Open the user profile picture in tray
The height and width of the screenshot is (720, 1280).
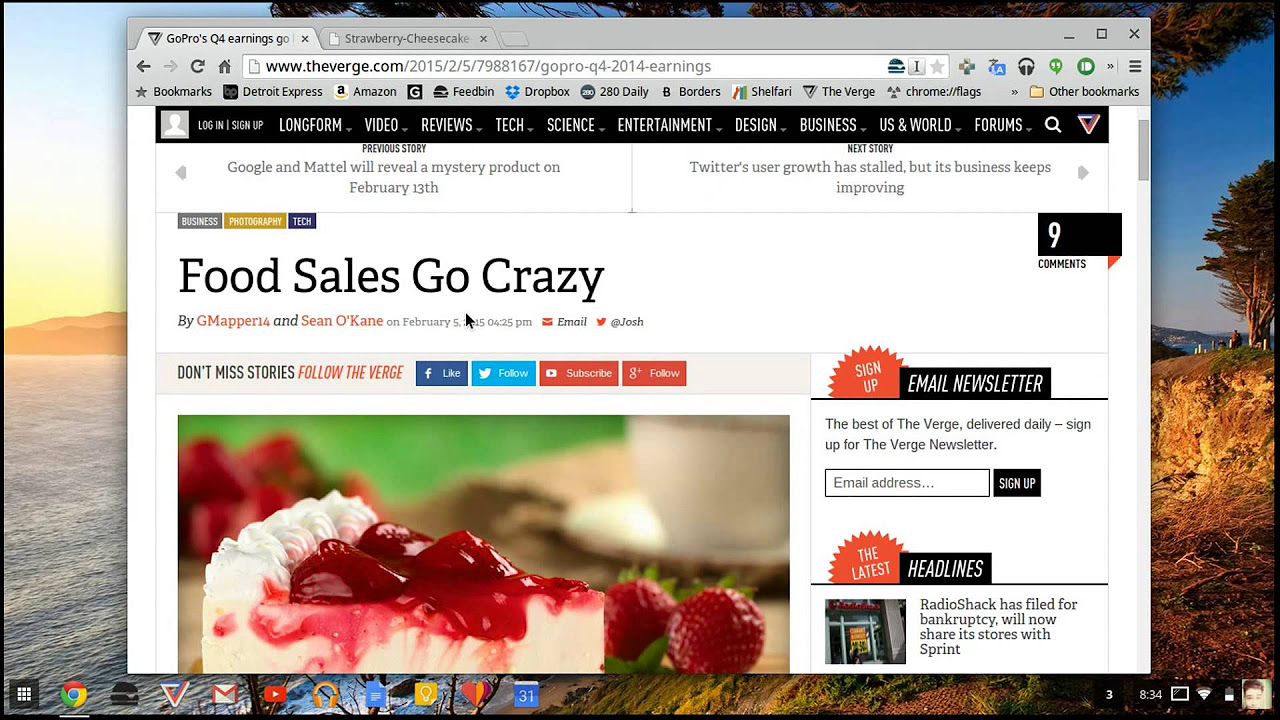pyautogui.click(x=1256, y=694)
